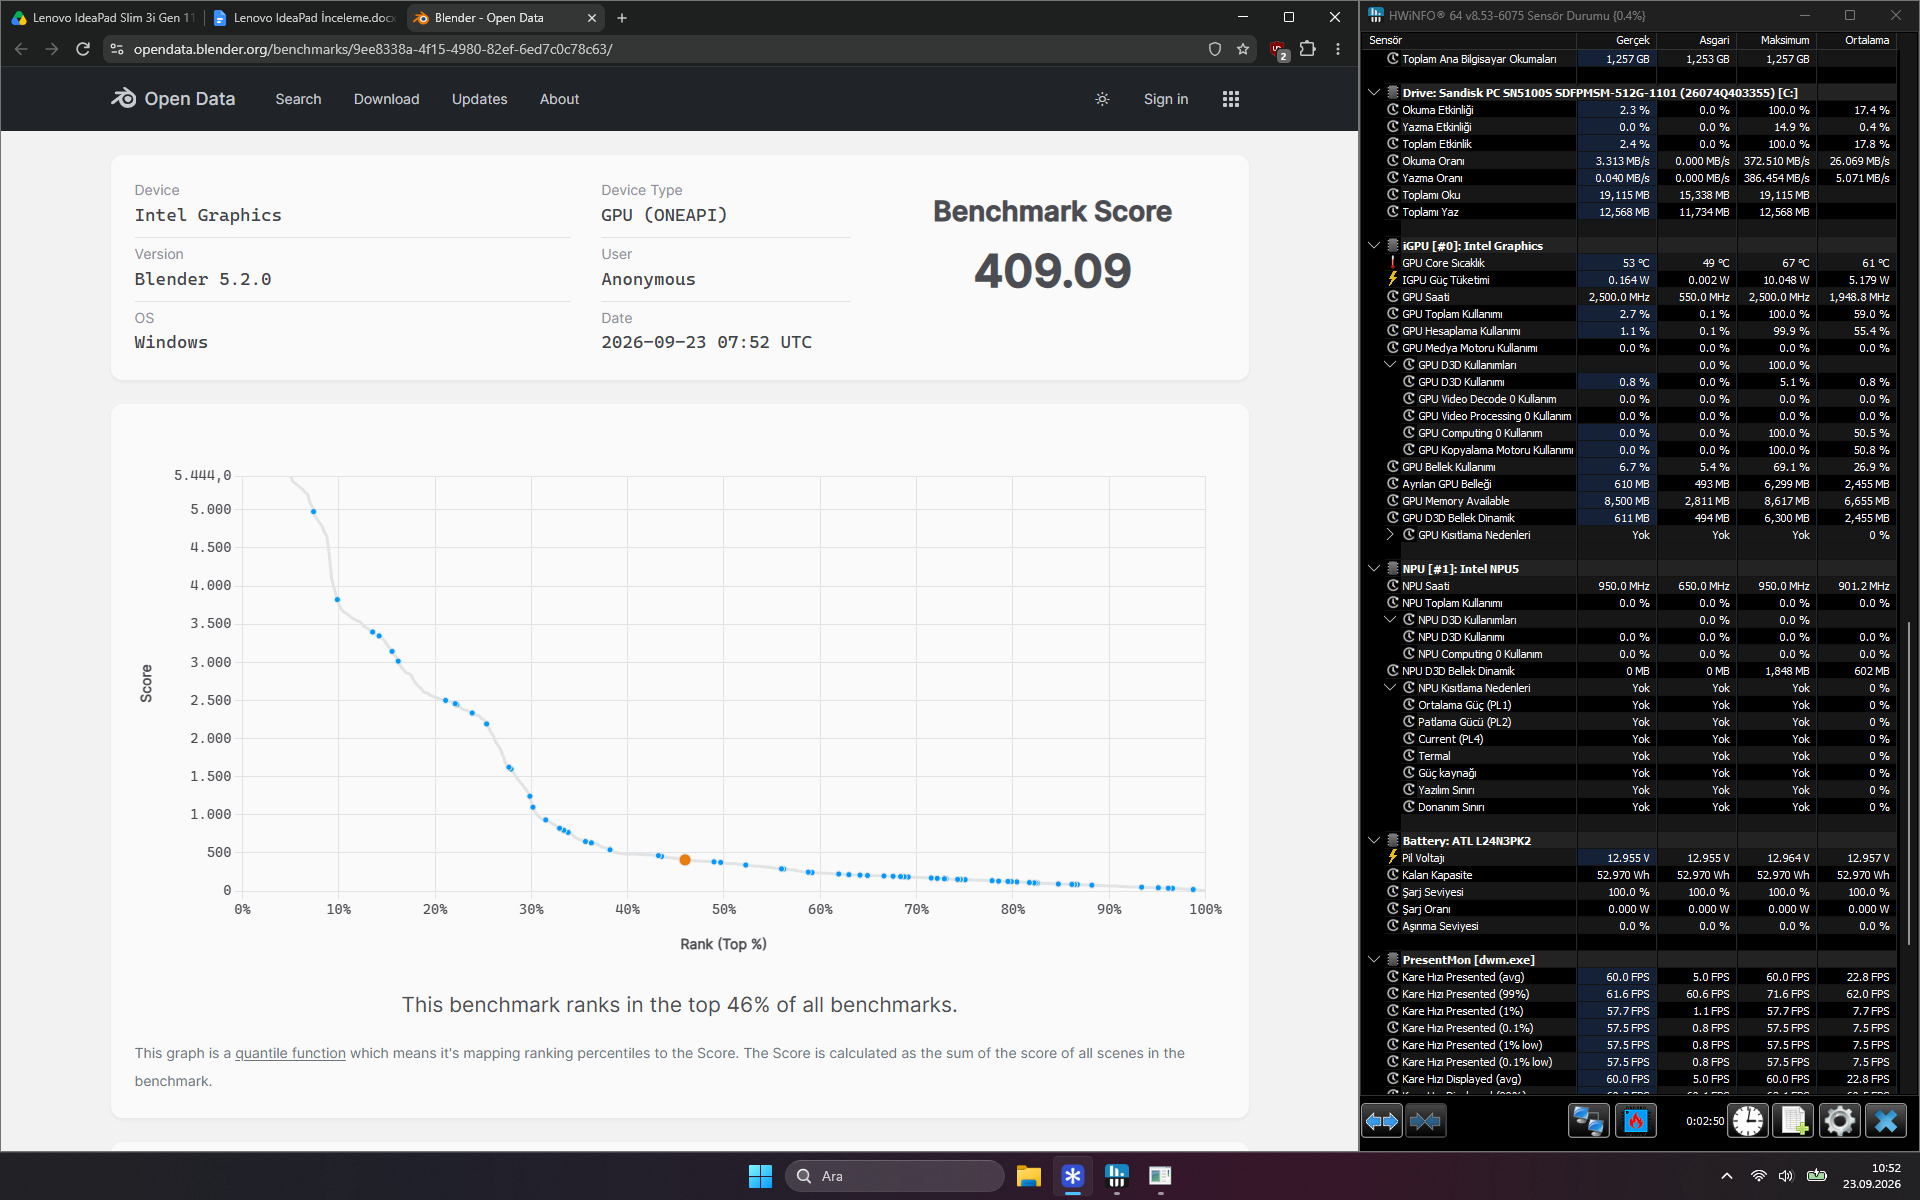Switch to Lenovo IdeaPad Slim 3i tab
This screenshot has height=1200, width=1920.
(x=102, y=18)
